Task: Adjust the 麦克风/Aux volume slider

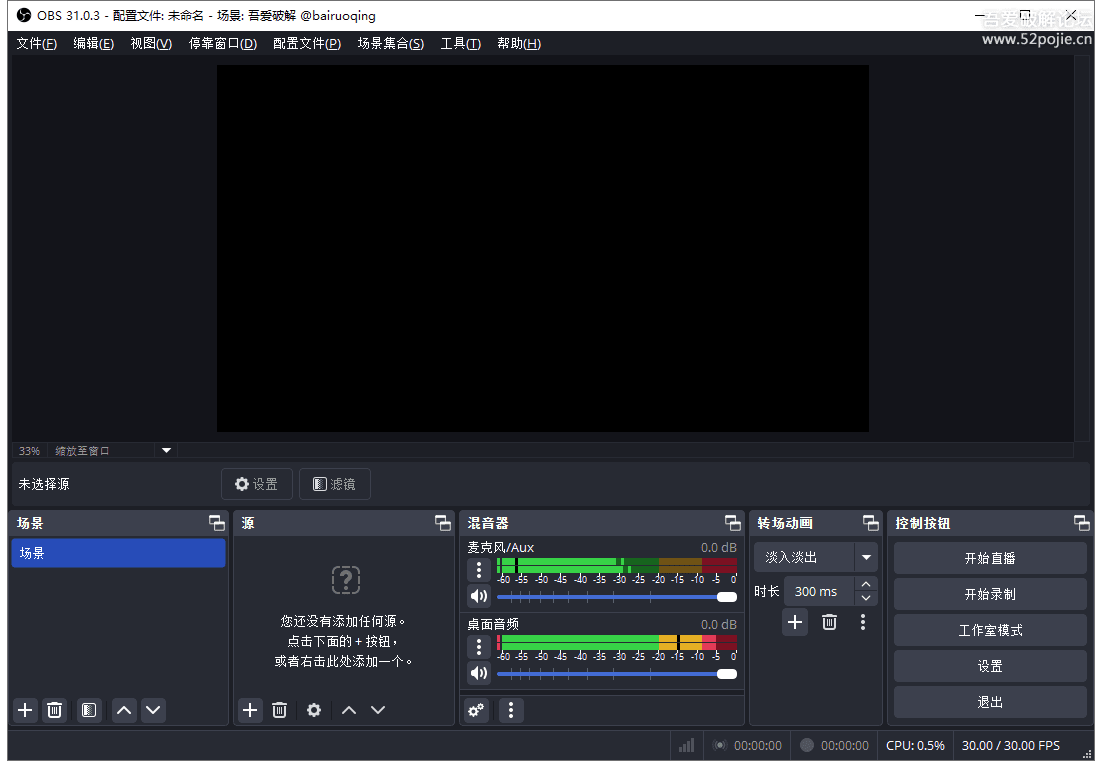Action: [x=616, y=597]
